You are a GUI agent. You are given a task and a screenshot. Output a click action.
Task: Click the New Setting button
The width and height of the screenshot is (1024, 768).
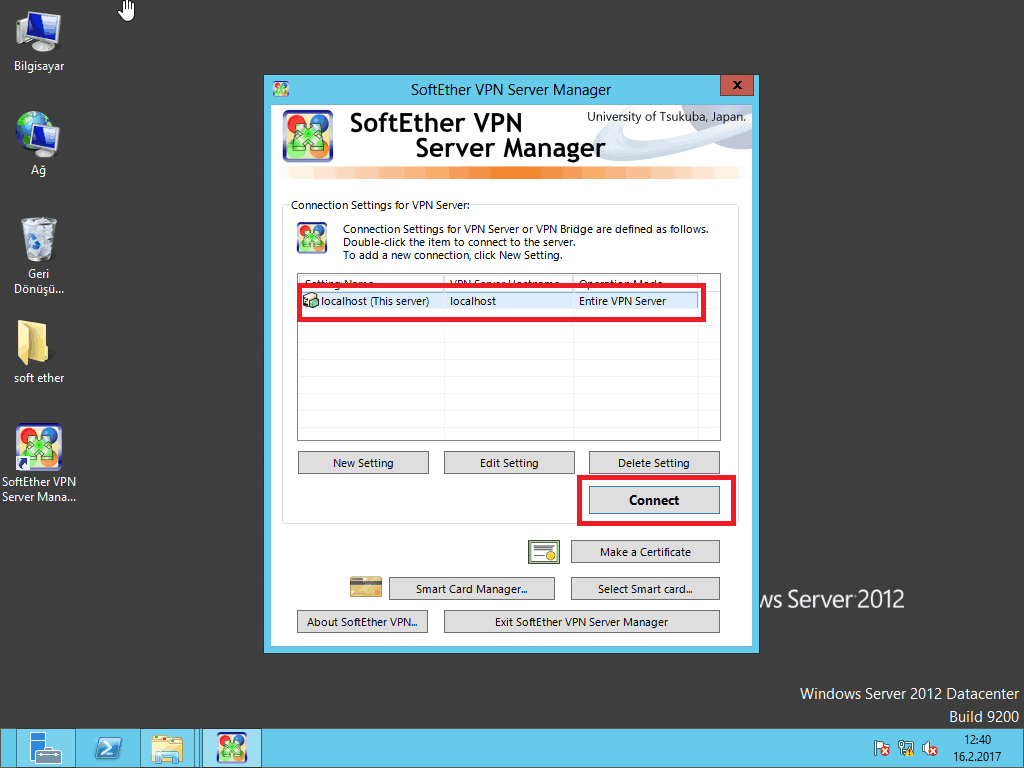(363, 463)
